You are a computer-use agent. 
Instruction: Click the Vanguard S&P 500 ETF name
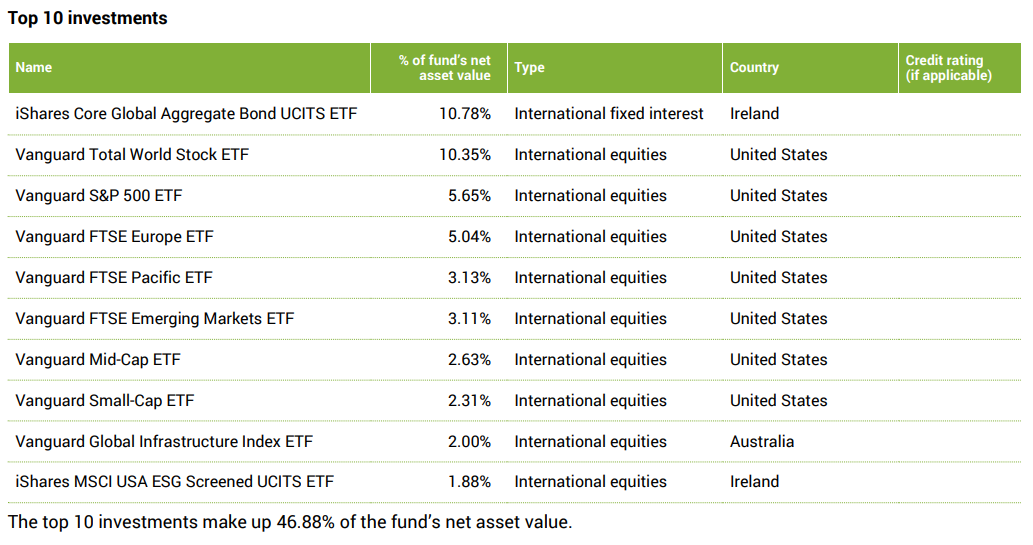pos(99,195)
